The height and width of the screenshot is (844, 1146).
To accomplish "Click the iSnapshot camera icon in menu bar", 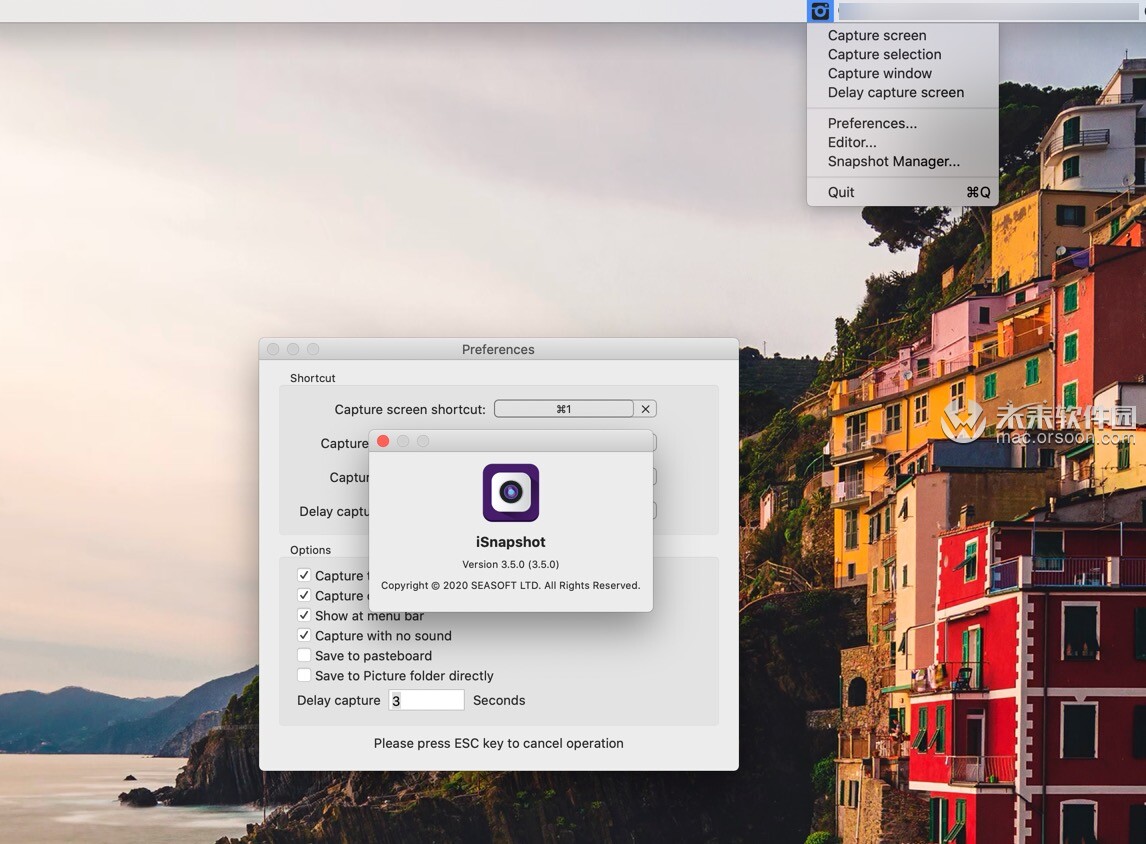I will coord(820,11).
